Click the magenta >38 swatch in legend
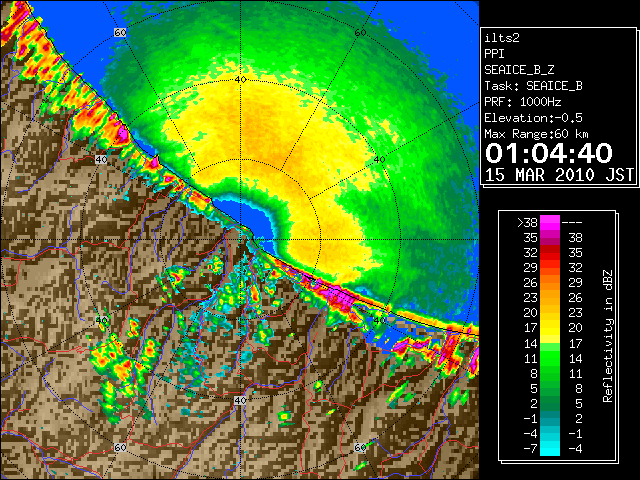 point(550,222)
